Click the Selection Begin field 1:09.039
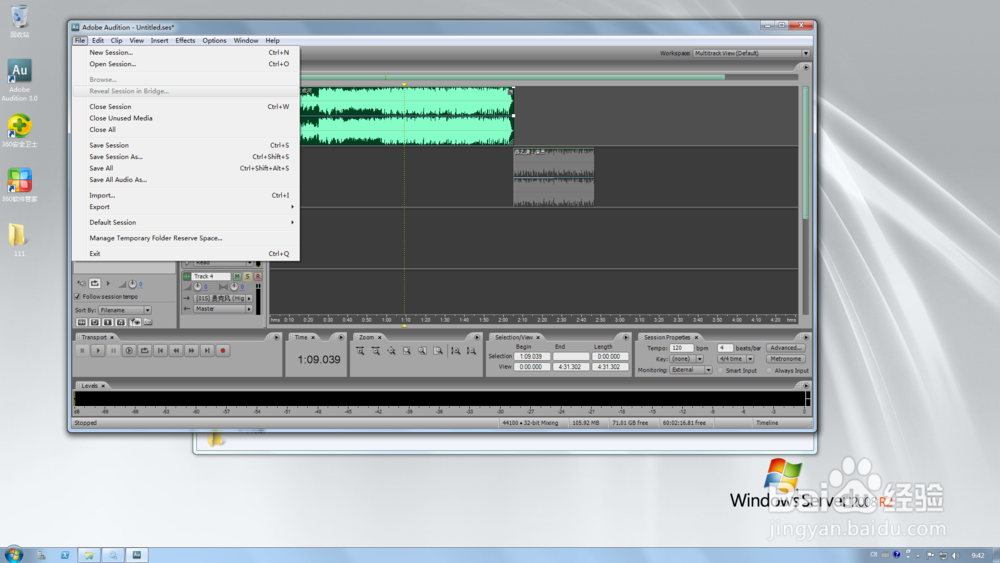1000x563 pixels. 531,356
